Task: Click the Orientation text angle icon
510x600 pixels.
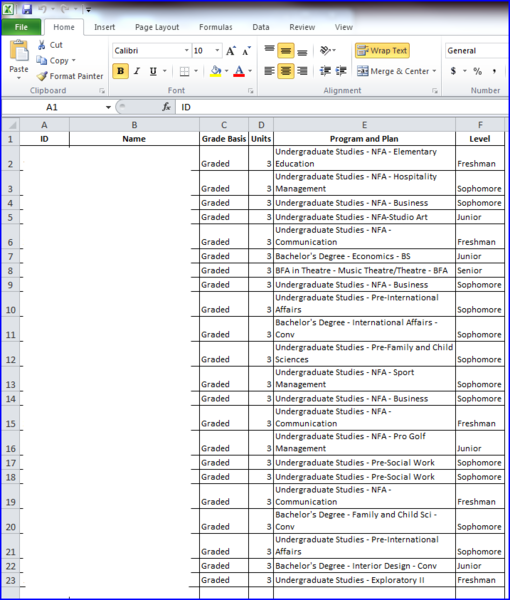Action: (x=326, y=51)
